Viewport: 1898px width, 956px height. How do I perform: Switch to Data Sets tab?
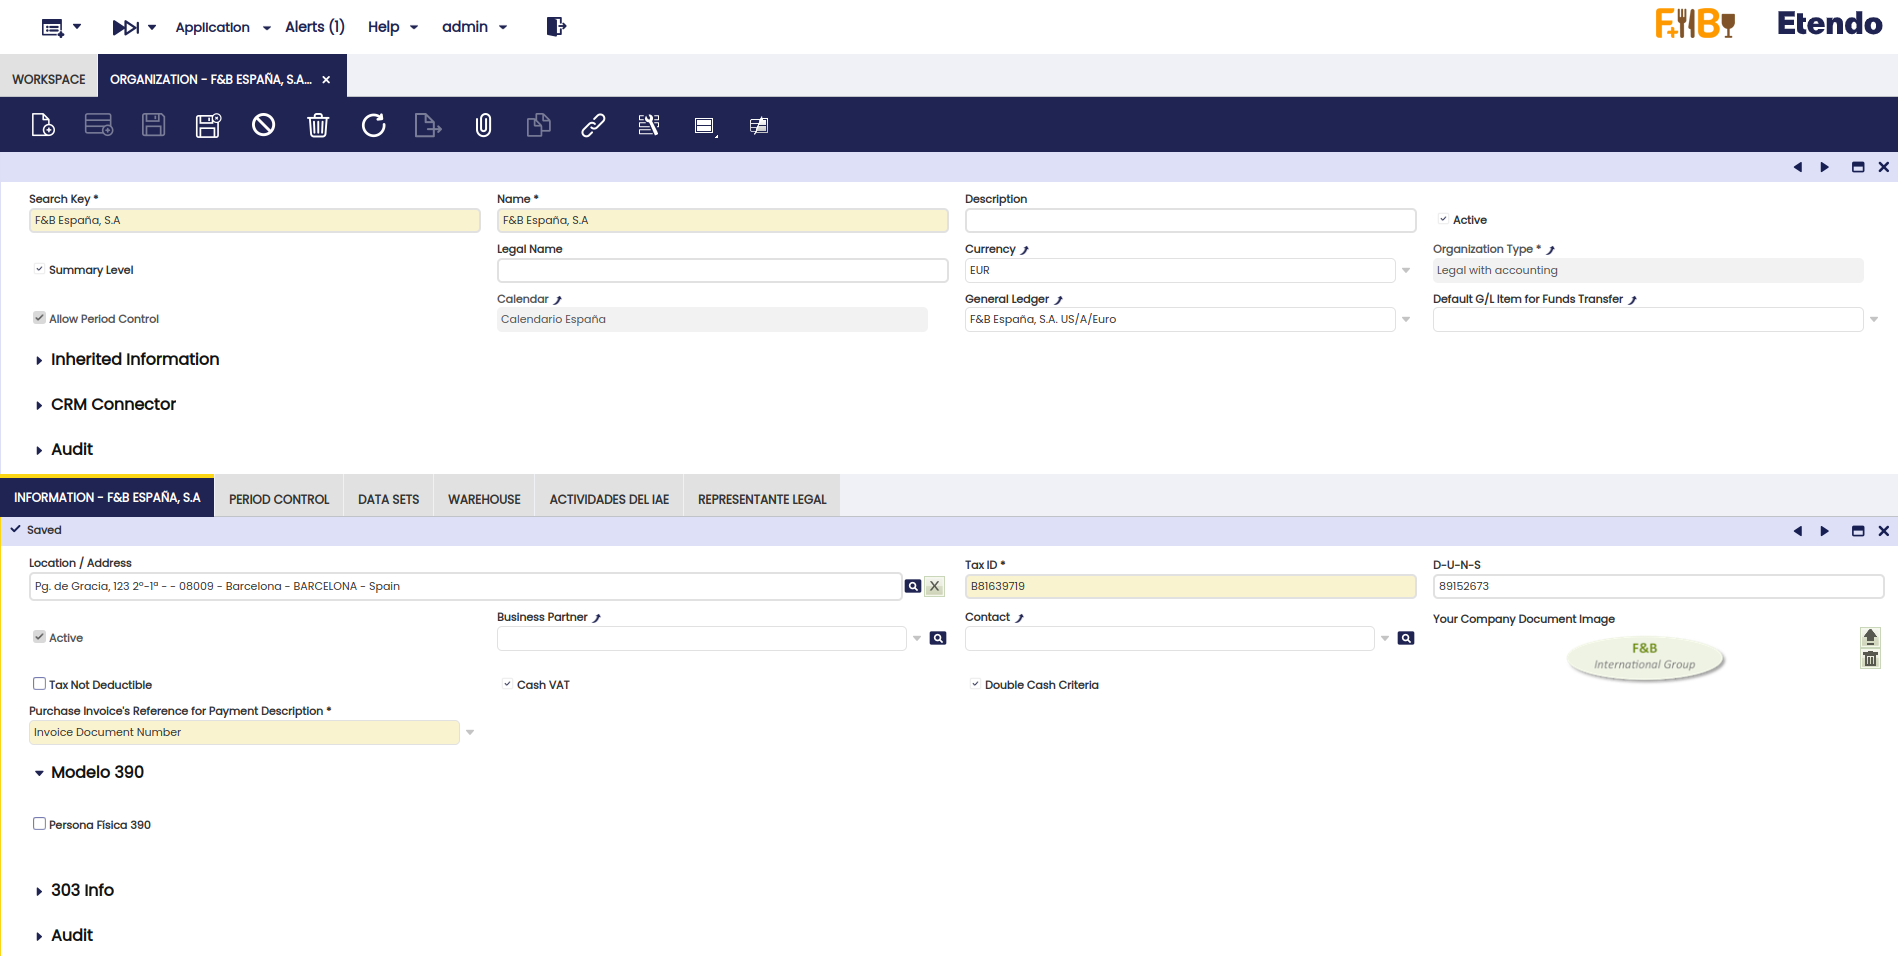pos(389,499)
